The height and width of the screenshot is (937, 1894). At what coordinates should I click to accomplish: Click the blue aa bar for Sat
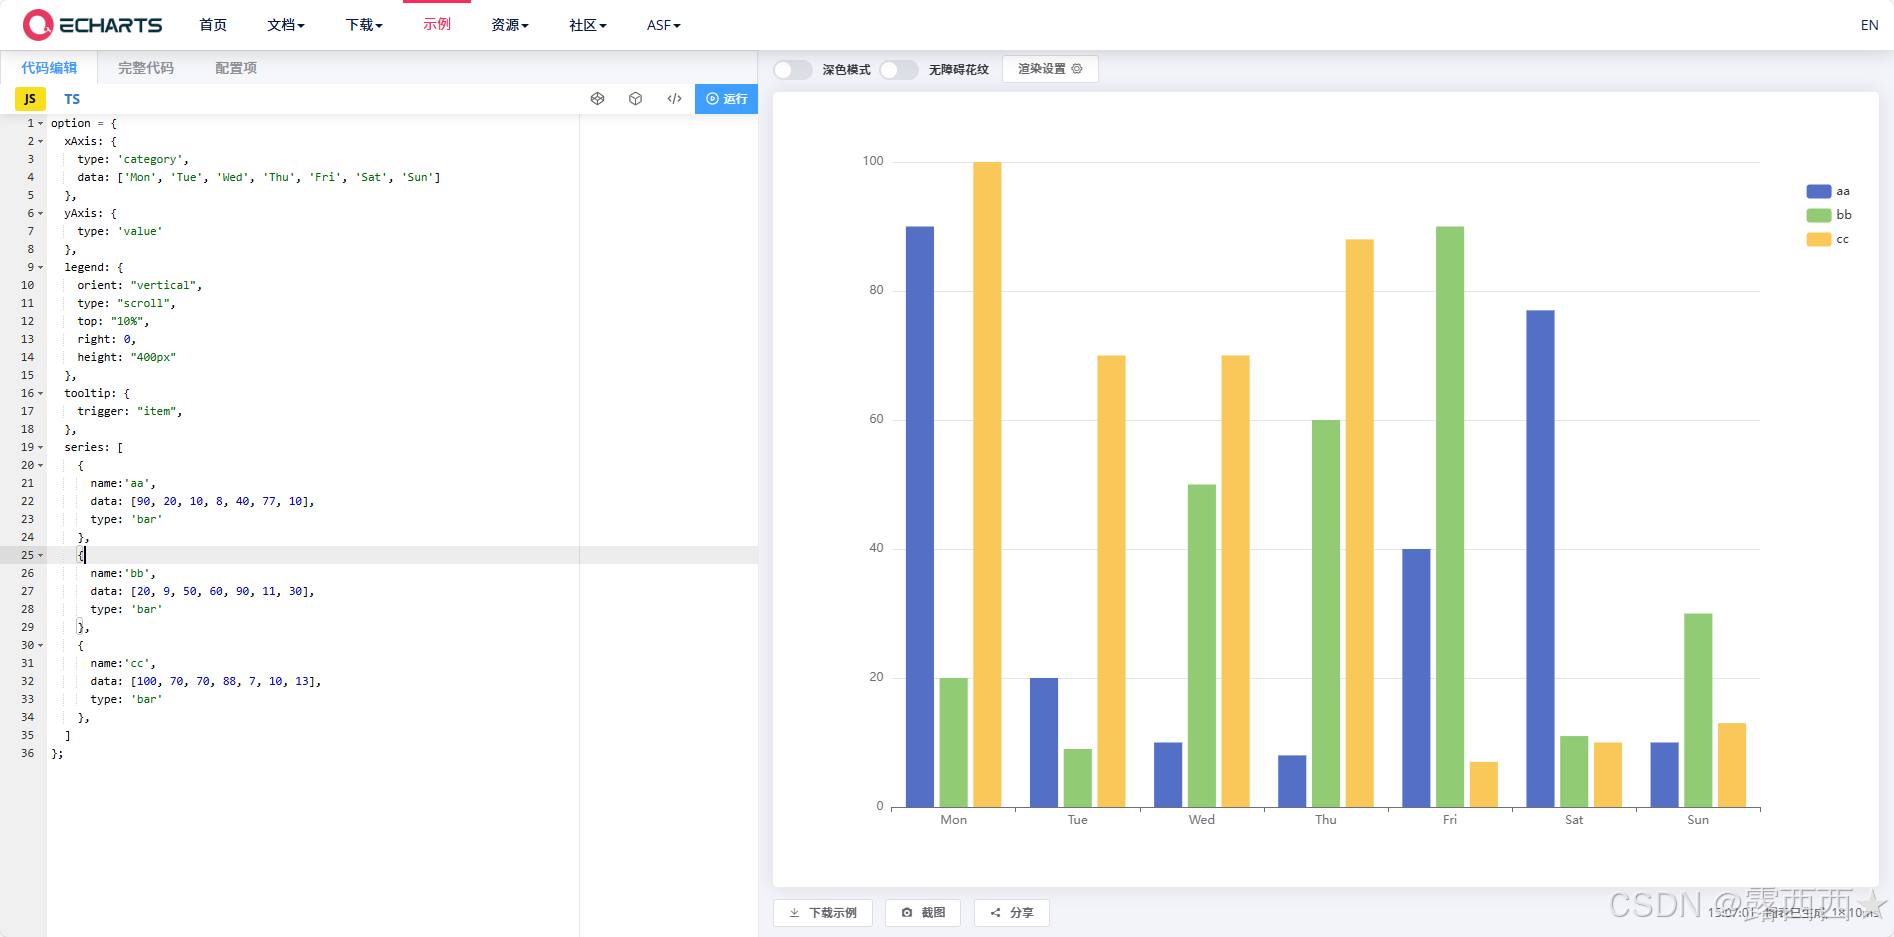pos(1540,559)
